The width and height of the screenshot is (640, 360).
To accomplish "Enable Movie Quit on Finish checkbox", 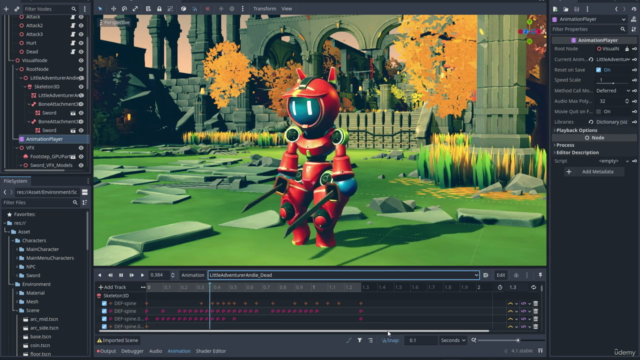I will [598, 111].
